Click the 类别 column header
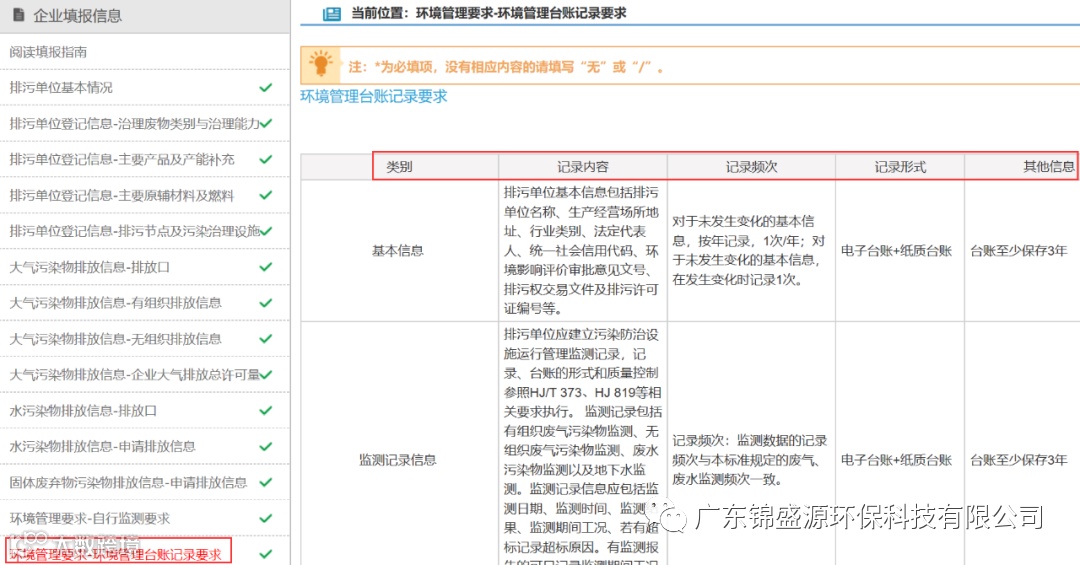The height and width of the screenshot is (565, 1080). coord(399,167)
